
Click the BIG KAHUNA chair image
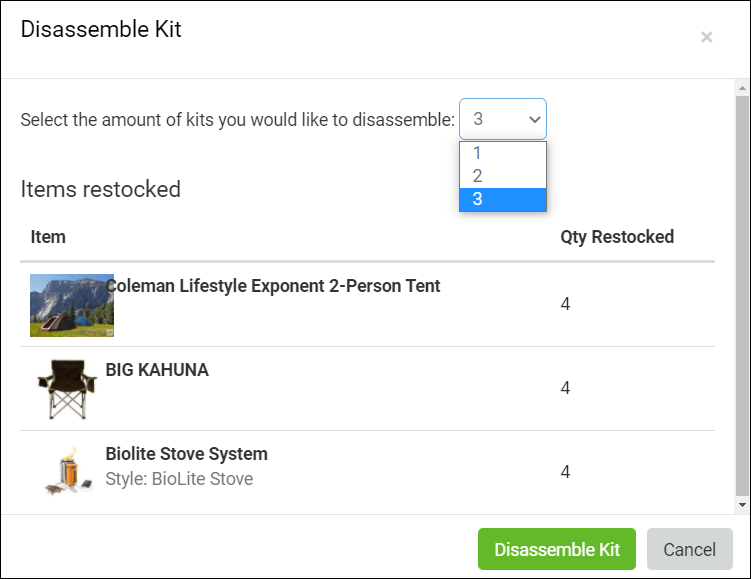(67, 388)
